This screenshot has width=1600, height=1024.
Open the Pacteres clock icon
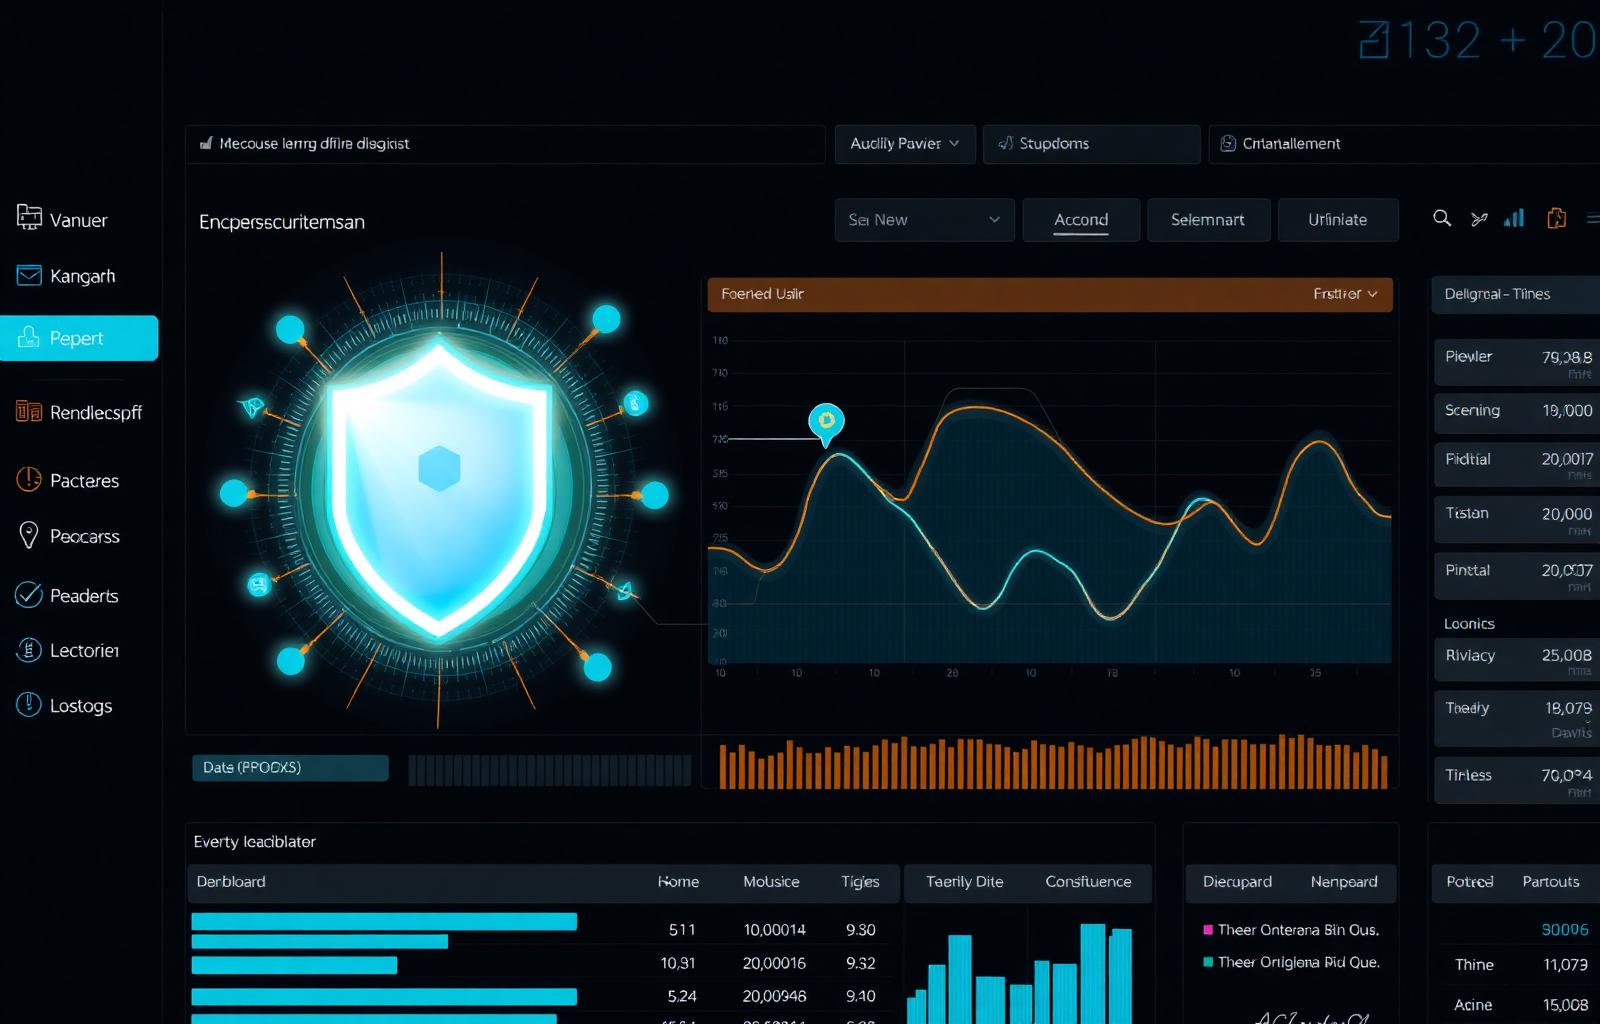pyautogui.click(x=29, y=480)
